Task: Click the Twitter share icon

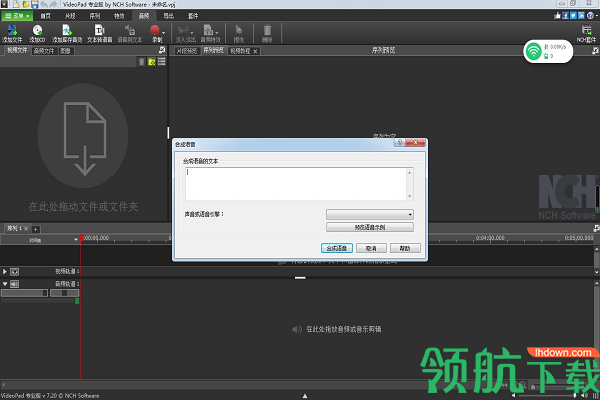Action: [573, 15]
